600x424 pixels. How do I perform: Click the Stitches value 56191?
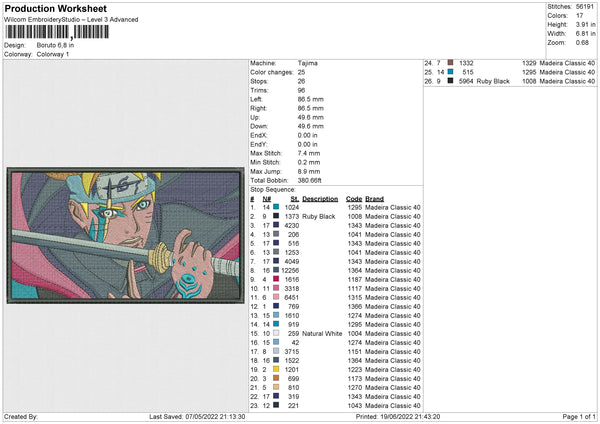(585, 7)
